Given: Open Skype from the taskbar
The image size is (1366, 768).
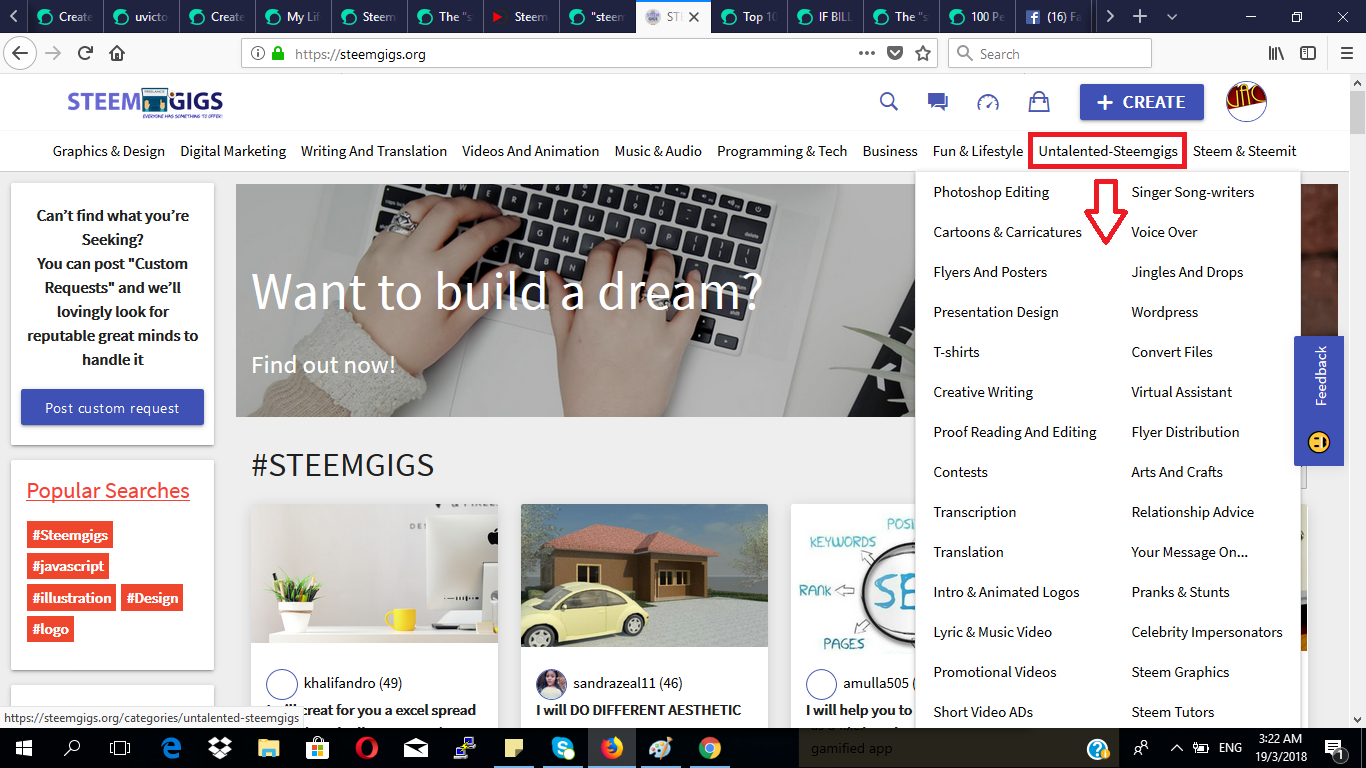Looking at the screenshot, I should click(x=563, y=747).
